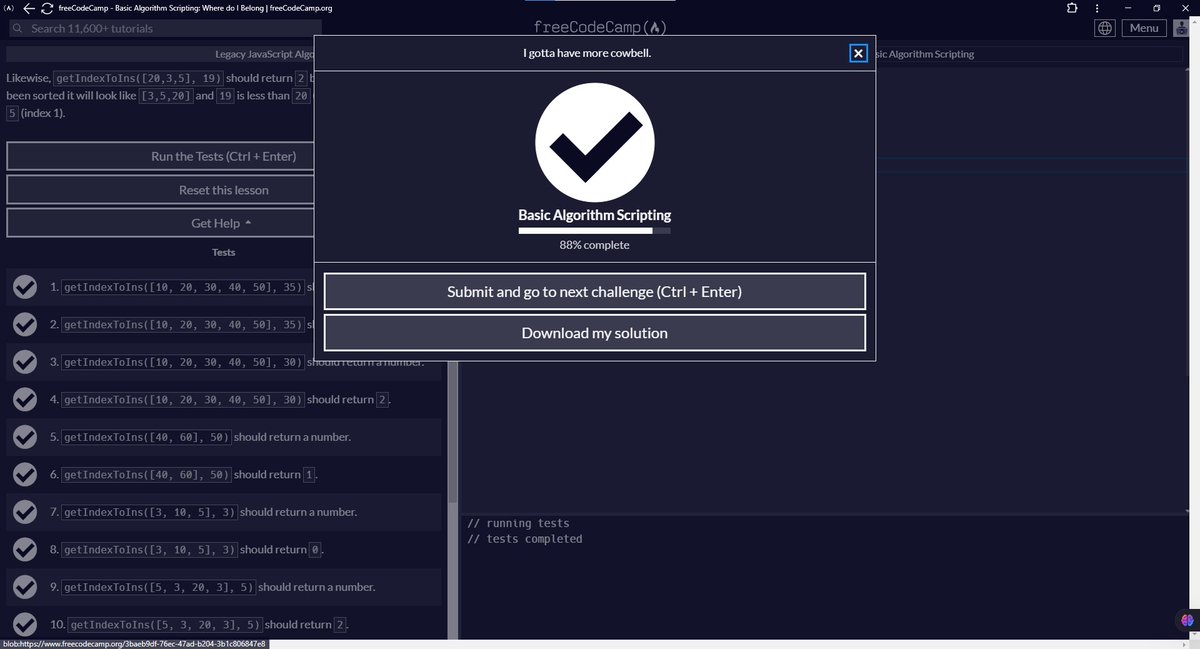
Task: Click 'I gotta have more cowbell.' dialog title
Action: coord(587,53)
